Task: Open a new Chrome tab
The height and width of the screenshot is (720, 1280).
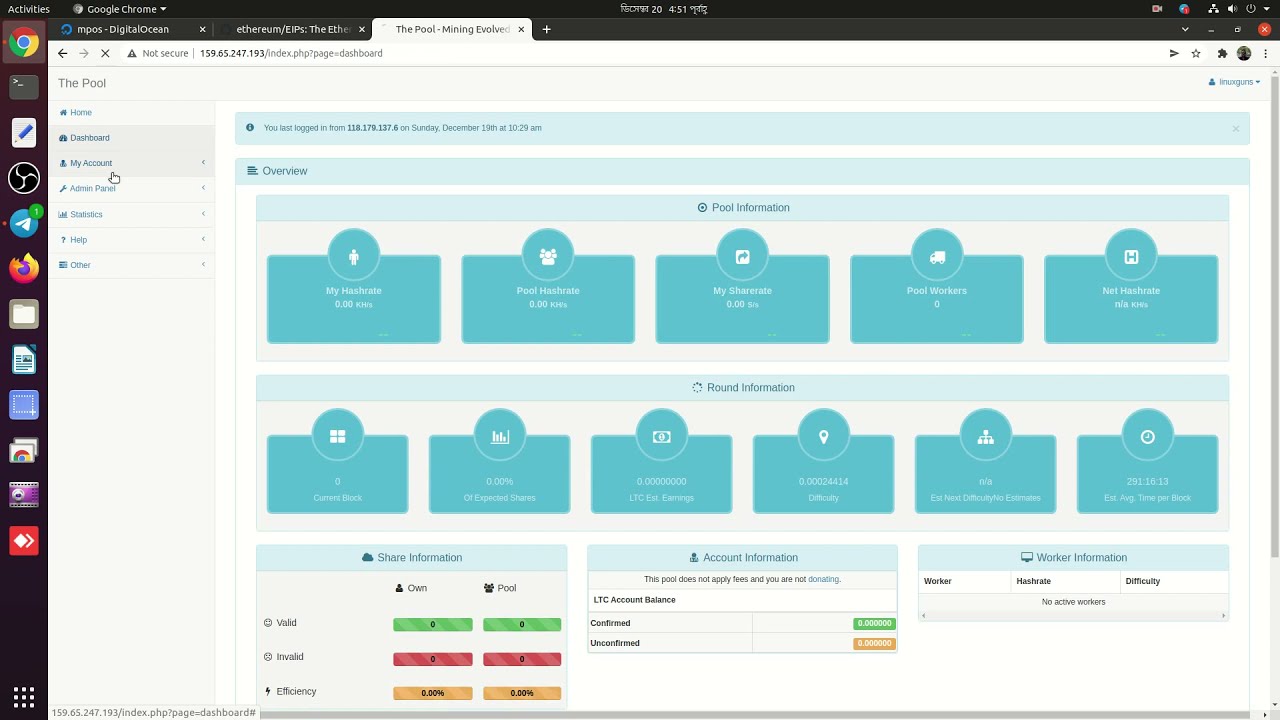Action: pyautogui.click(x=546, y=29)
